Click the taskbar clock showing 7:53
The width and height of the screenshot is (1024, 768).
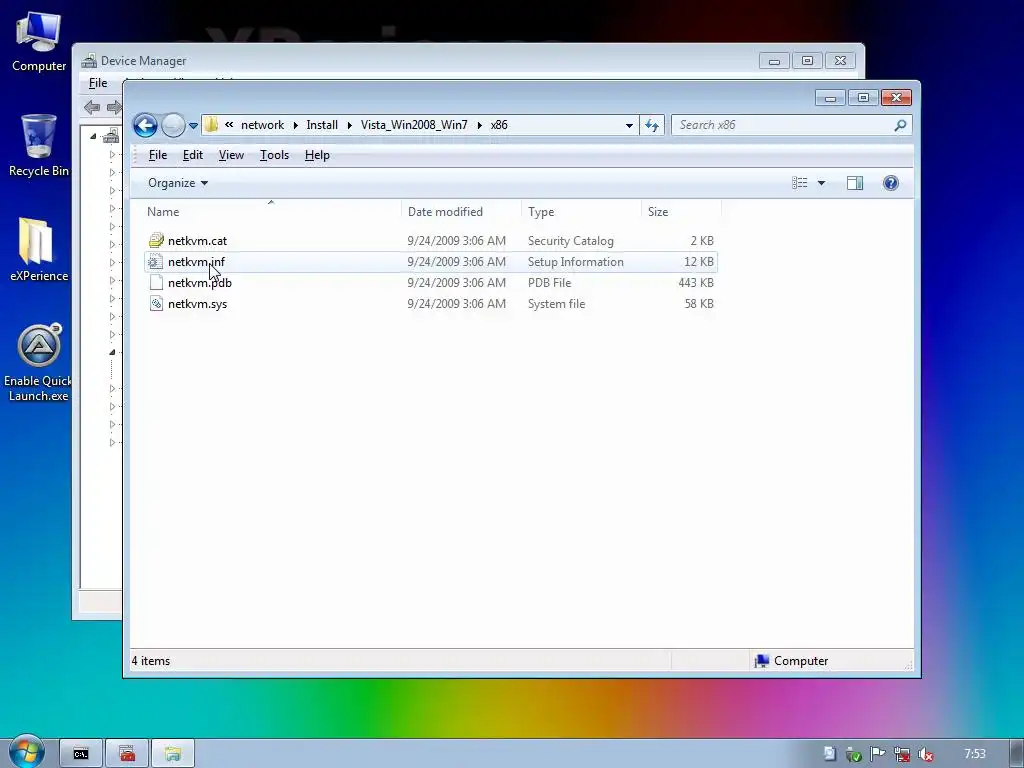[975, 754]
